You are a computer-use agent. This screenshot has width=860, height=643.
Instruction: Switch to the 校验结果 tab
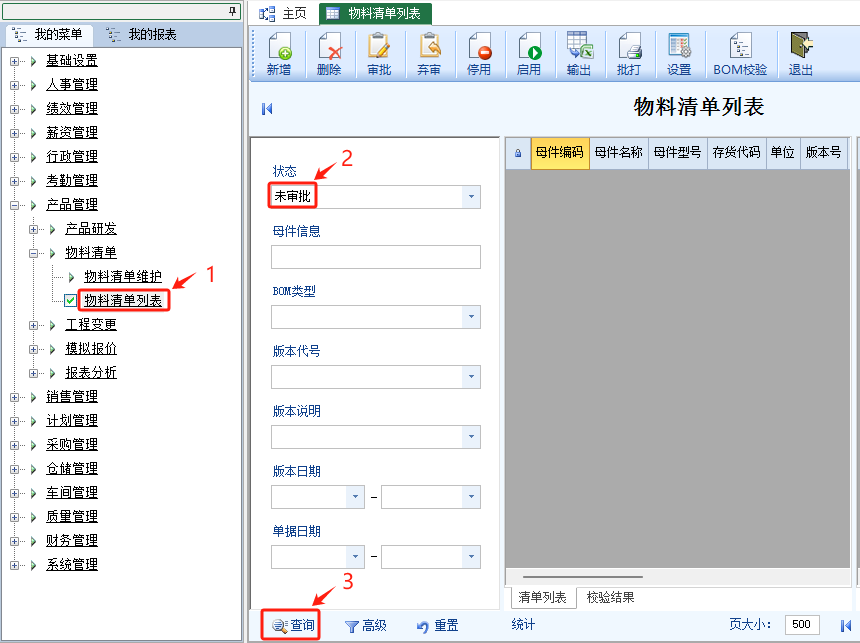coord(610,598)
